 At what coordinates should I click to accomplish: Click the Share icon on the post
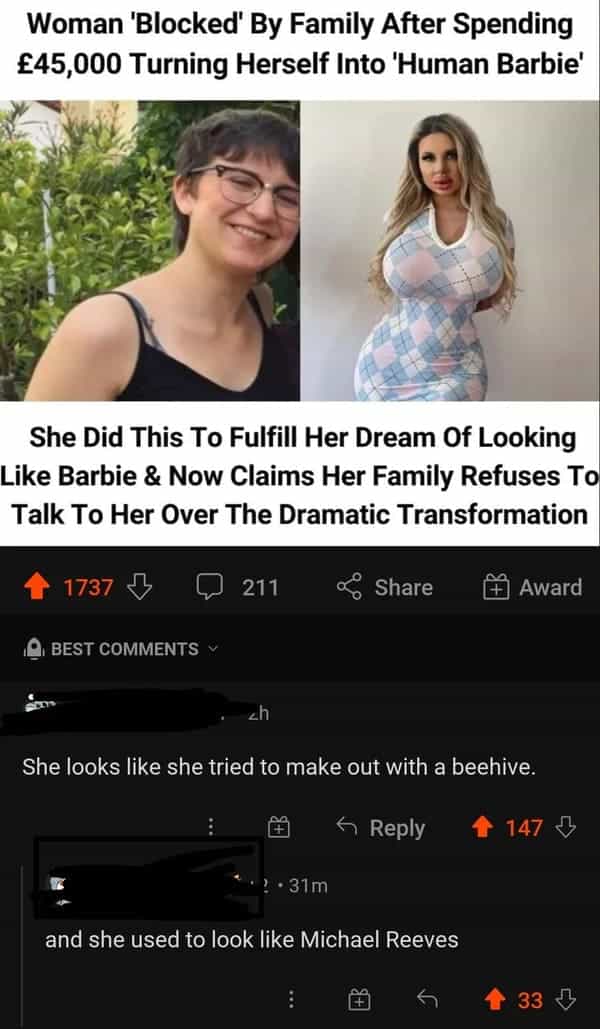[x=350, y=587]
